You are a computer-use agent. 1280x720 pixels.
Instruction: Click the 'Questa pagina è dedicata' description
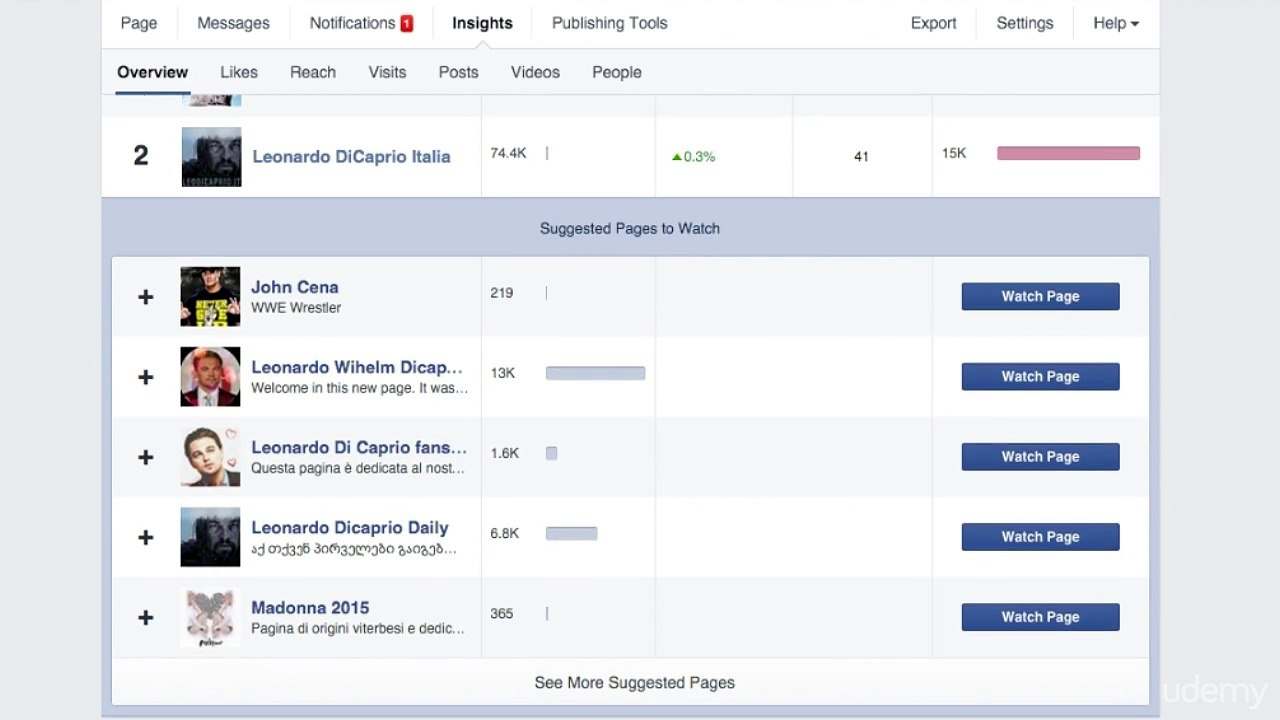[x=358, y=468]
